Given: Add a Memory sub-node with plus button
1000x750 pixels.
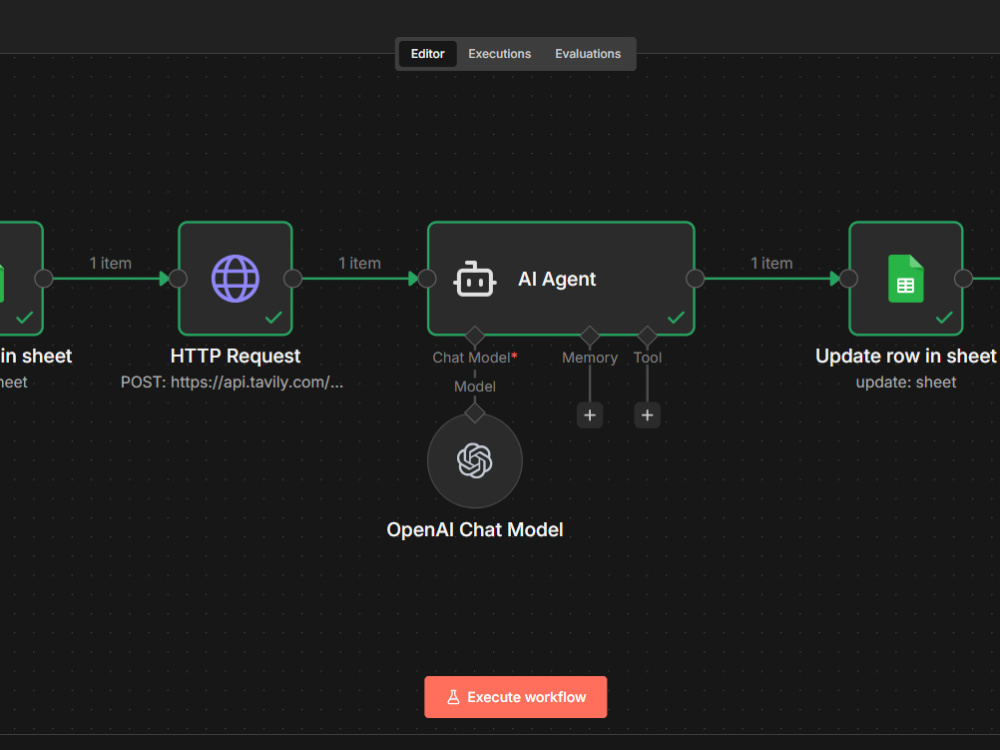Looking at the screenshot, I should click(x=589, y=415).
